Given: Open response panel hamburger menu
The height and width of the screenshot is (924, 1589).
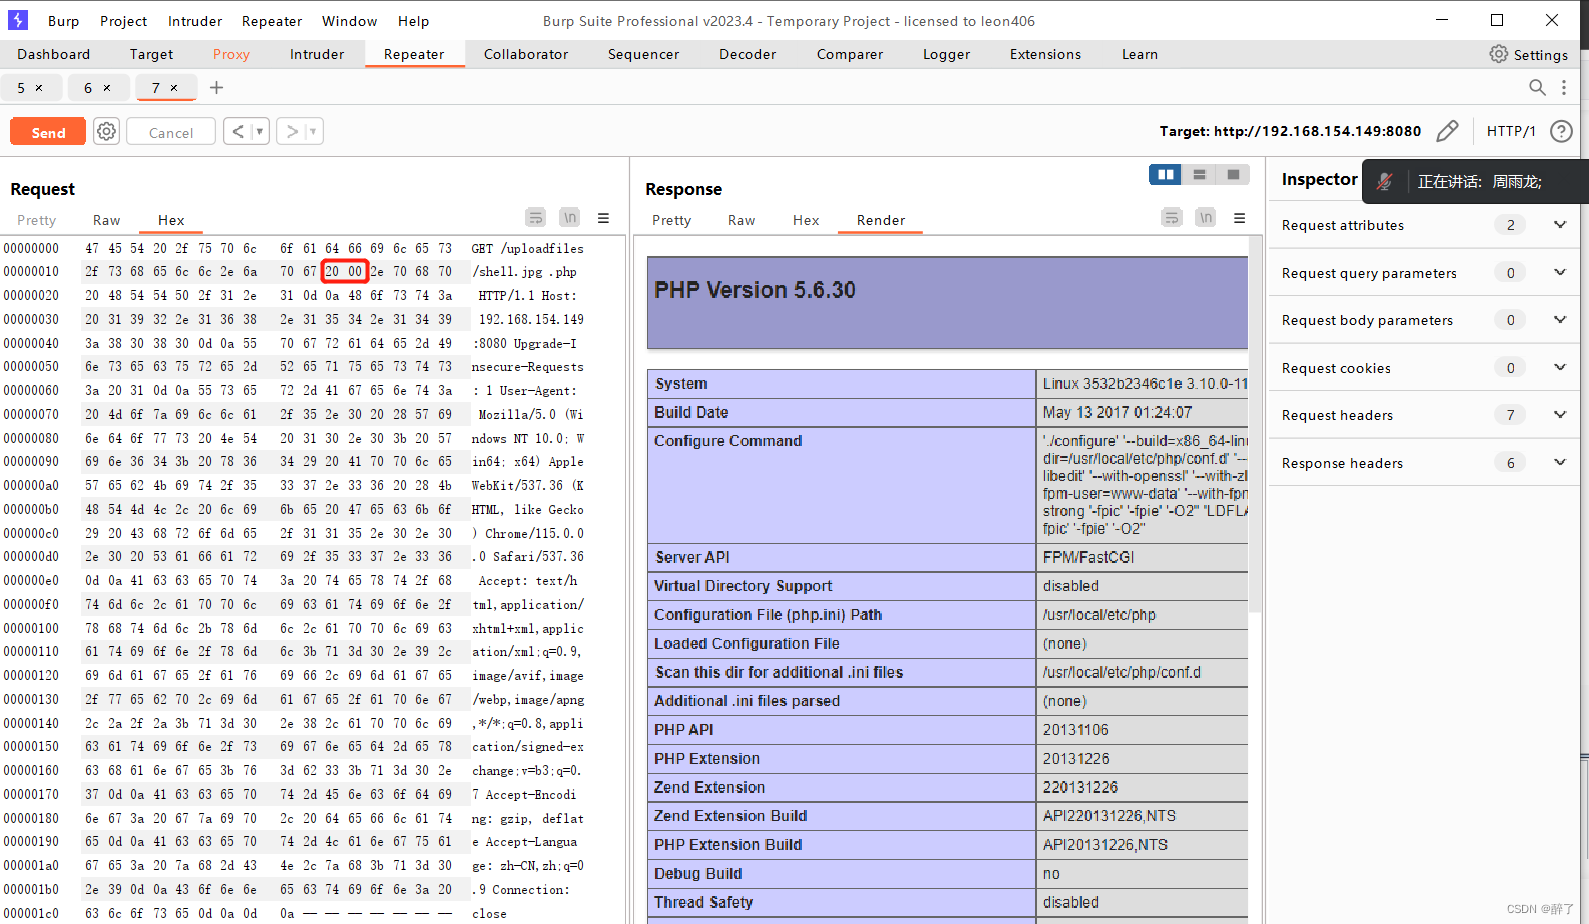Looking at the screenshot, I should [x=1239, y=218].
